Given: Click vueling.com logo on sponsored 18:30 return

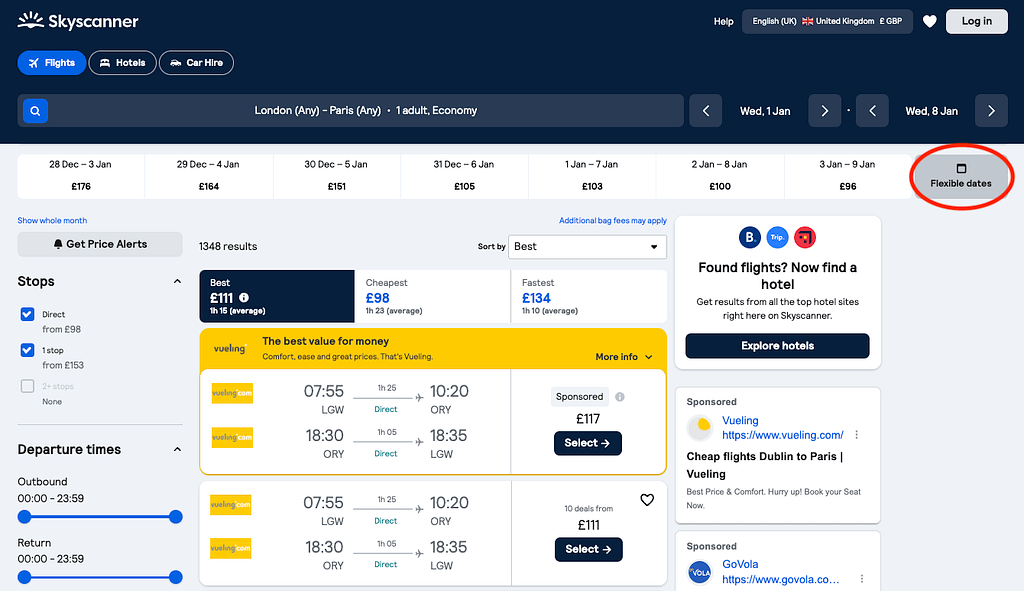Looking at the screenshot, I should (x=232, y=437).
